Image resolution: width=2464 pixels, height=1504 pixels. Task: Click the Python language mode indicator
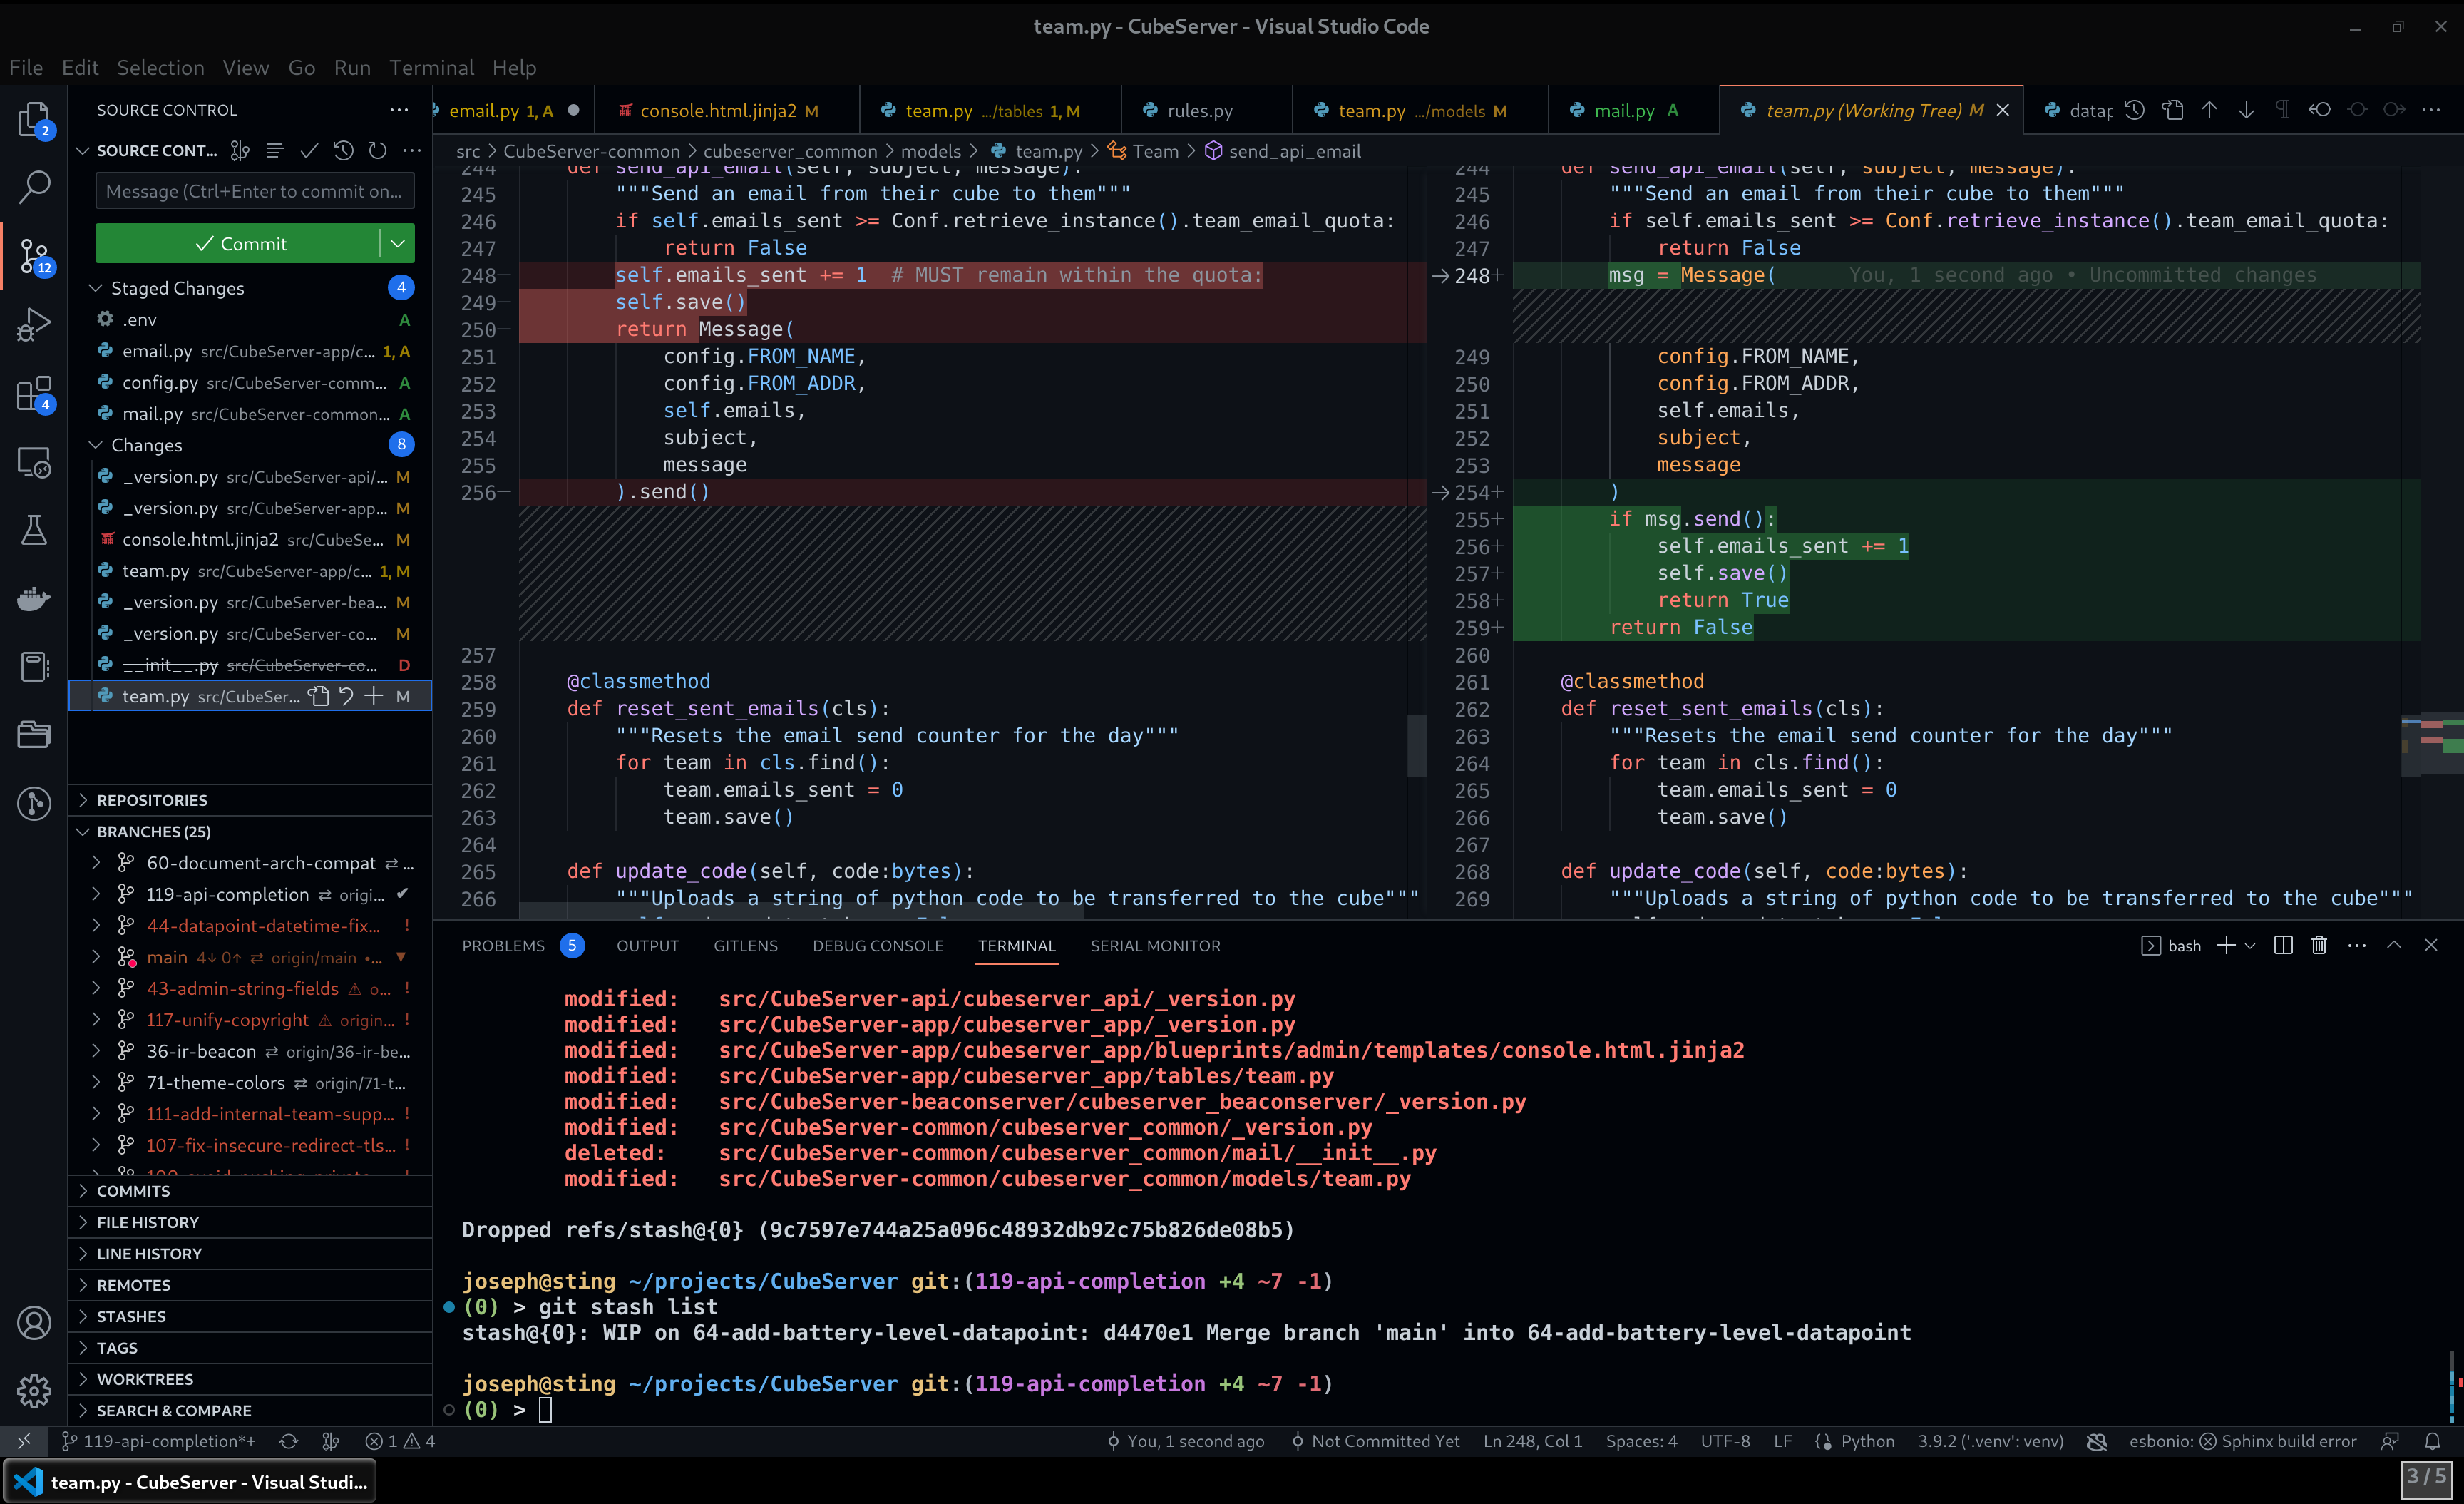(1867, 1441)
